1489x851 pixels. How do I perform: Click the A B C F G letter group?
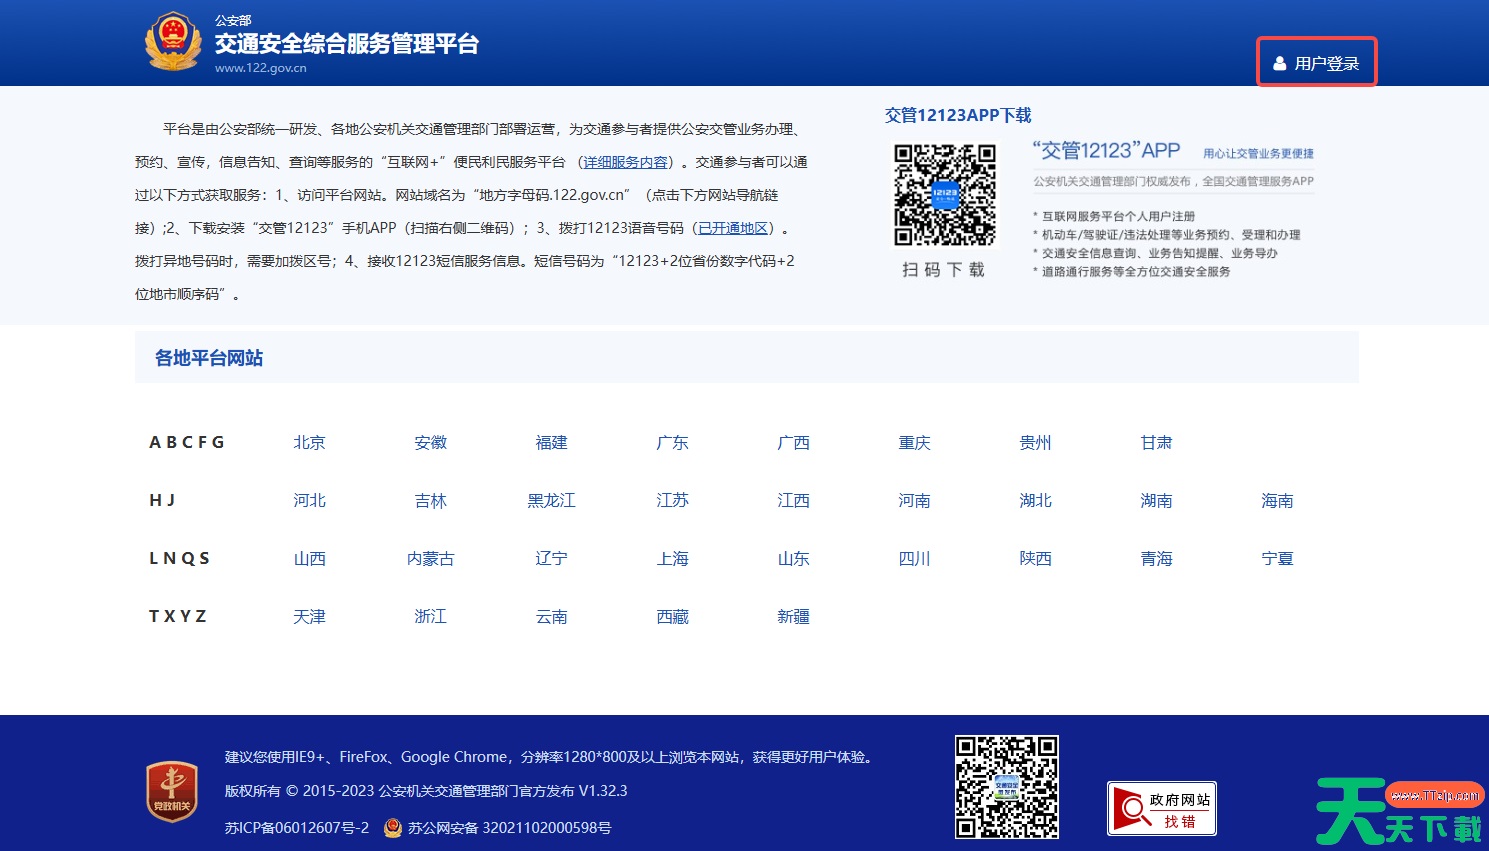tap(187, 442)
